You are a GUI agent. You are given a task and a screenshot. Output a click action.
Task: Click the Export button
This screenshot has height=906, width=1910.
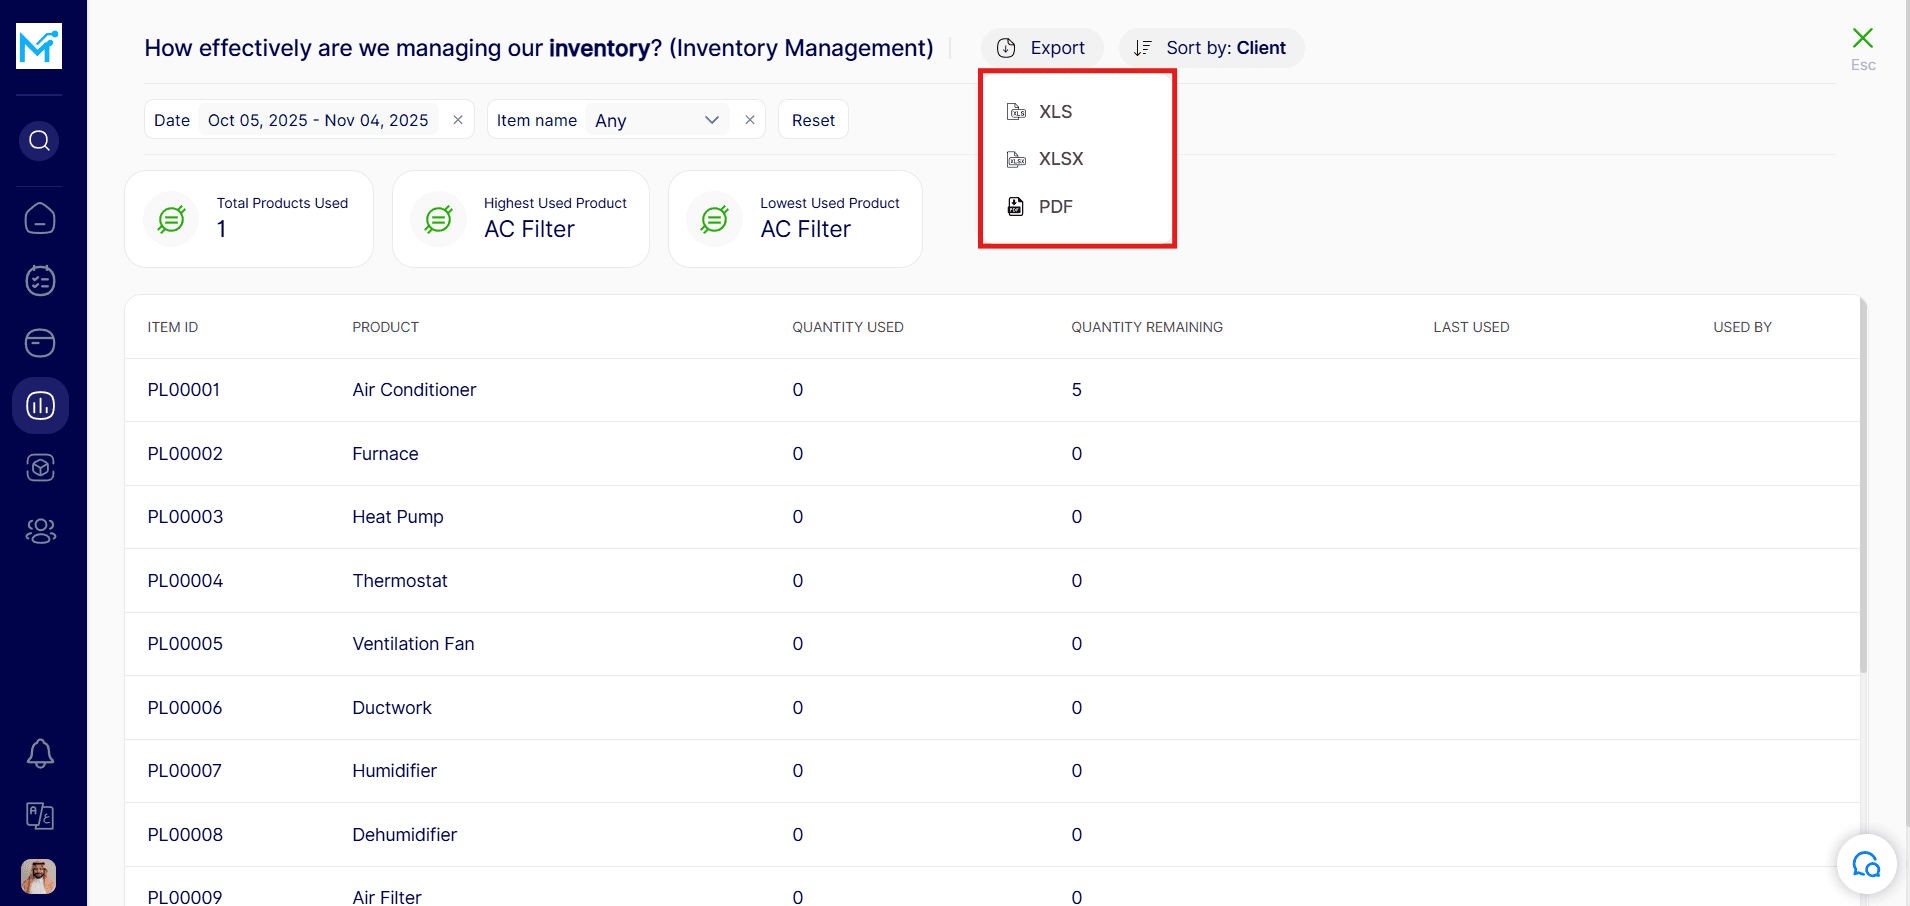click(x=1042, y=48)
